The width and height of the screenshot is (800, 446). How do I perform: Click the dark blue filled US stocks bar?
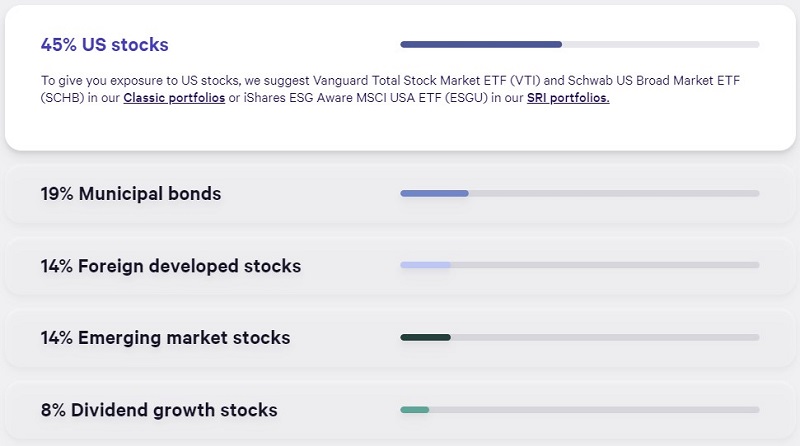(x=480, y=44)
